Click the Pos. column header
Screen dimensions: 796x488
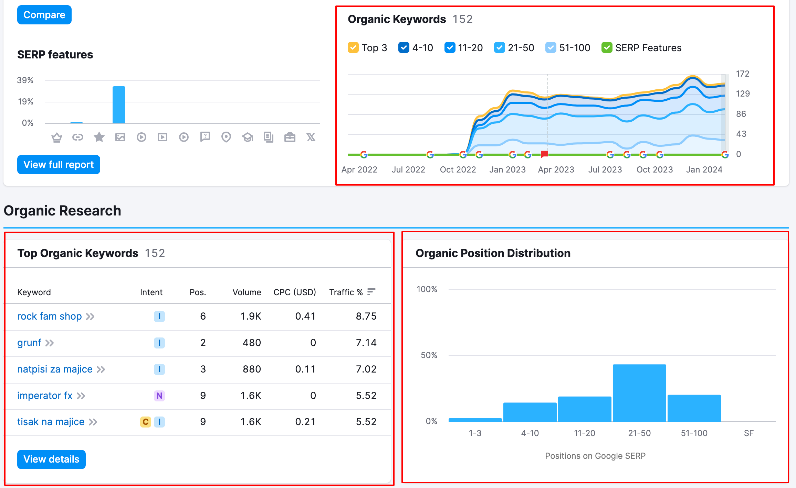(197, 292)
